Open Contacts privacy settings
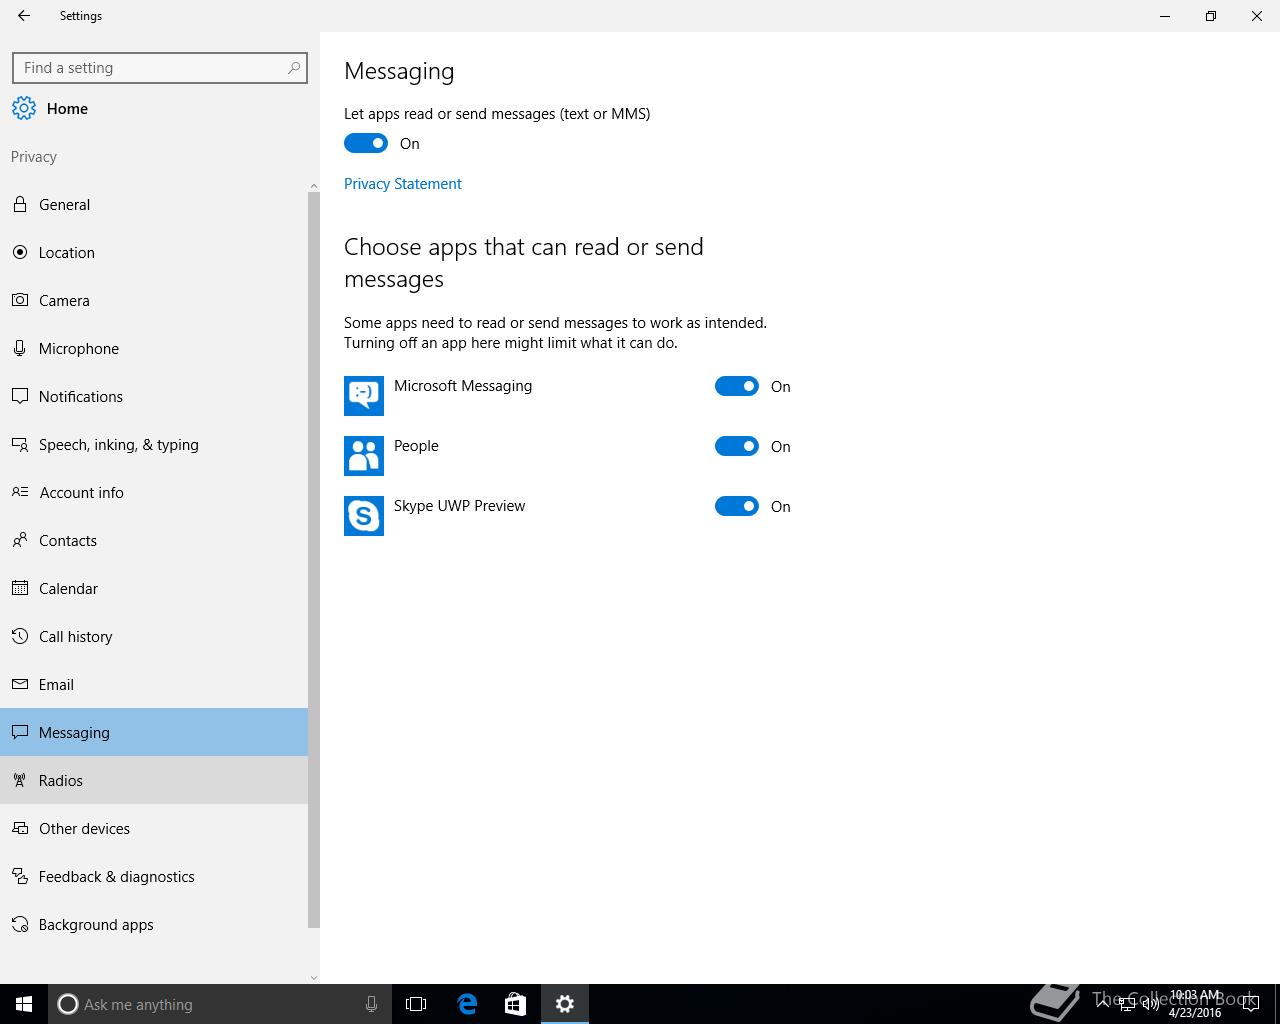The width and height of the screenshot is (1280, 1024). [154, 540]
